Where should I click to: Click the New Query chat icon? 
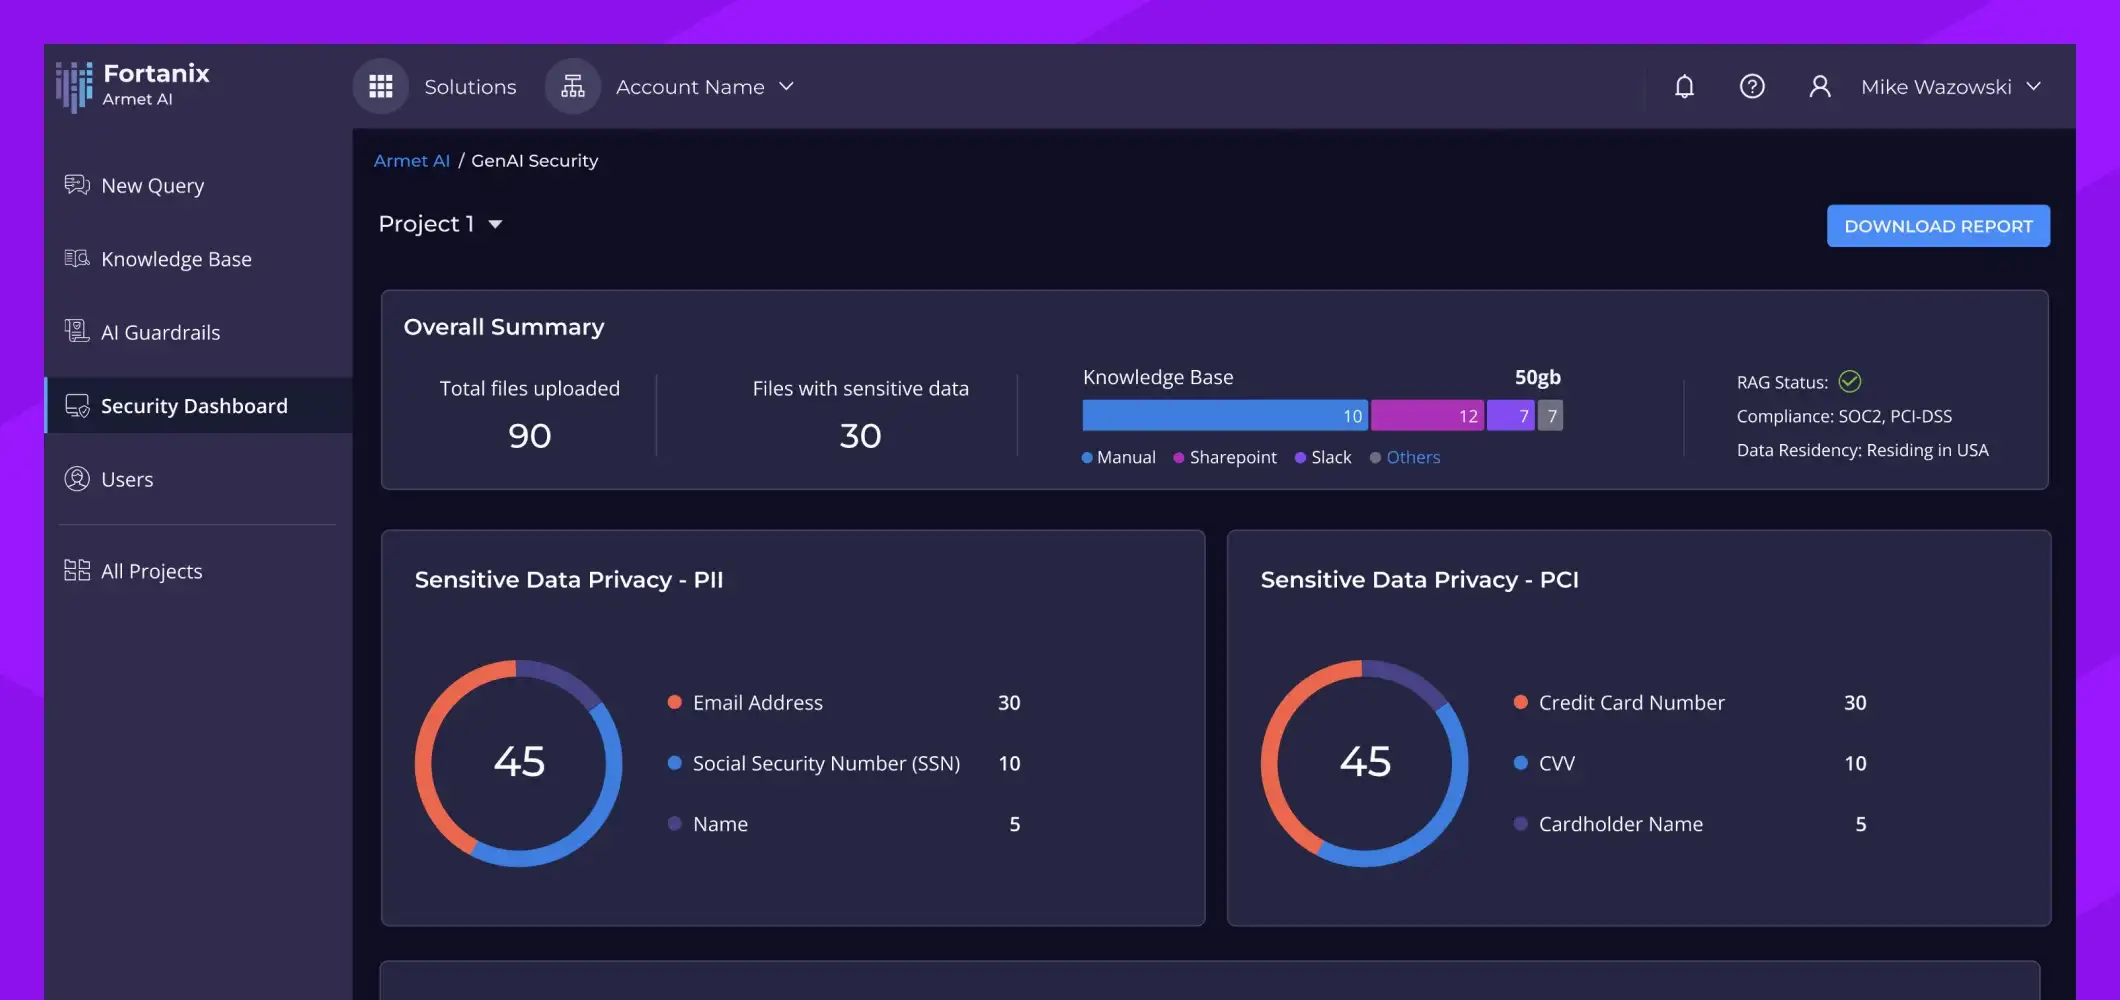coord(77,185)
